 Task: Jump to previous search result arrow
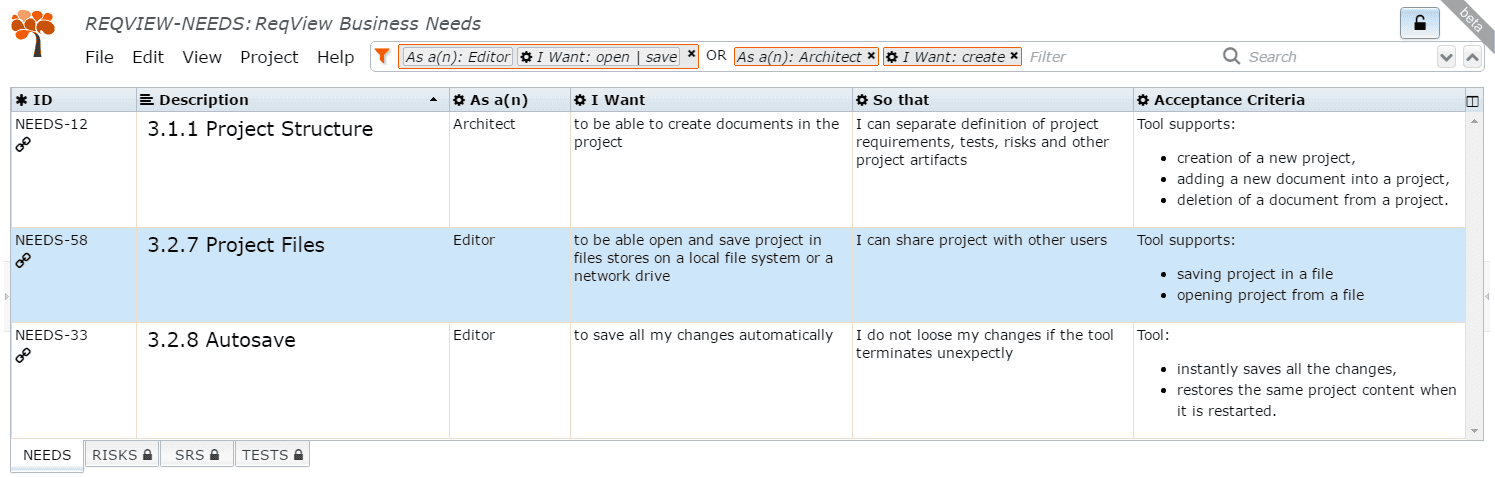pos(1471,58)
